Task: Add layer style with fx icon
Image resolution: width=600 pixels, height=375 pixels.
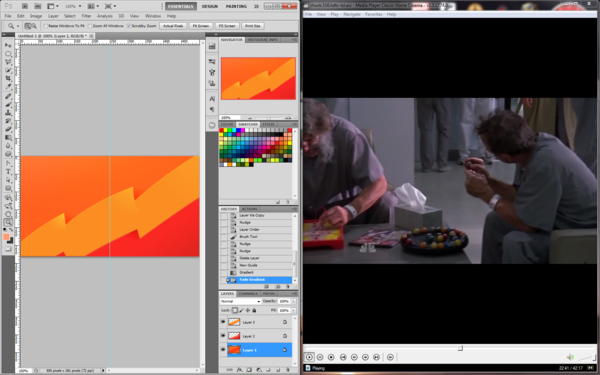Action: pos(240,370)
